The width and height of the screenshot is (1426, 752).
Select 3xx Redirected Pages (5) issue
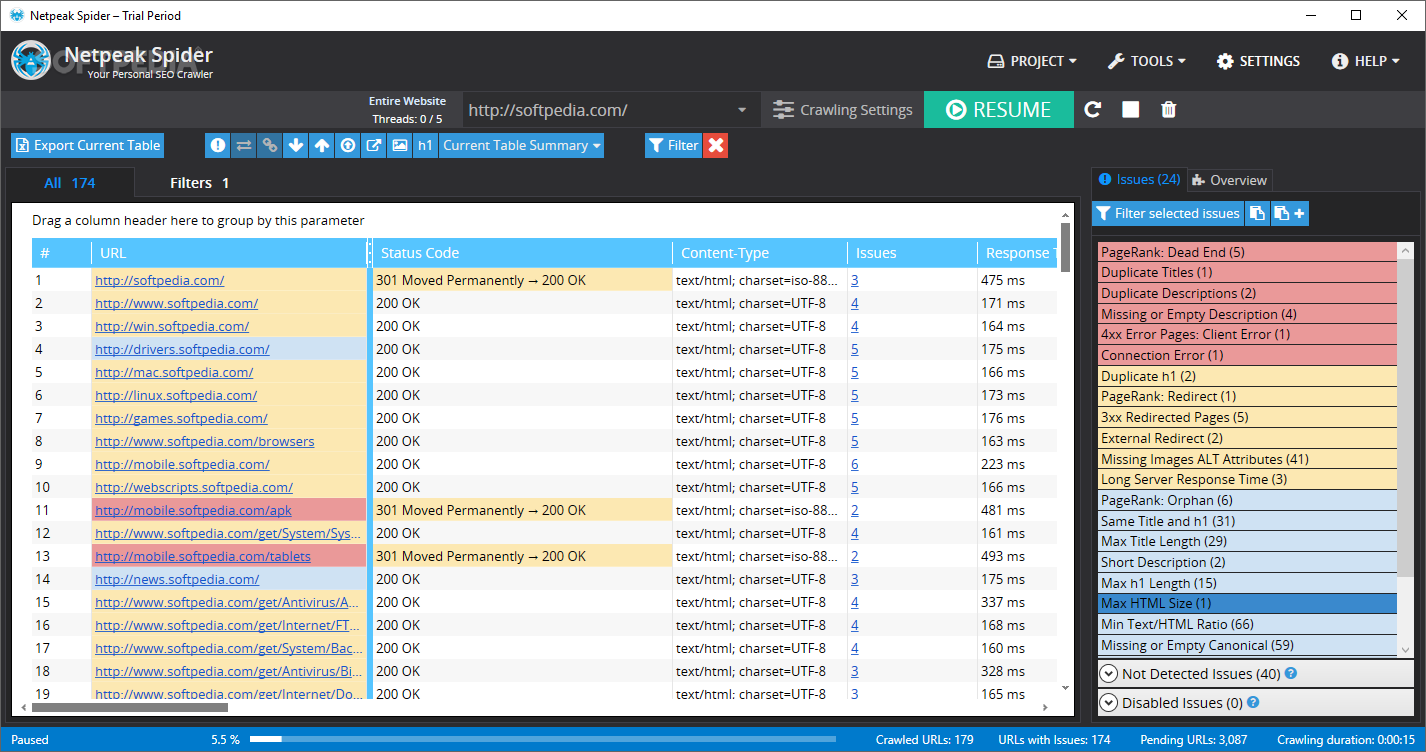[1246, 417]
